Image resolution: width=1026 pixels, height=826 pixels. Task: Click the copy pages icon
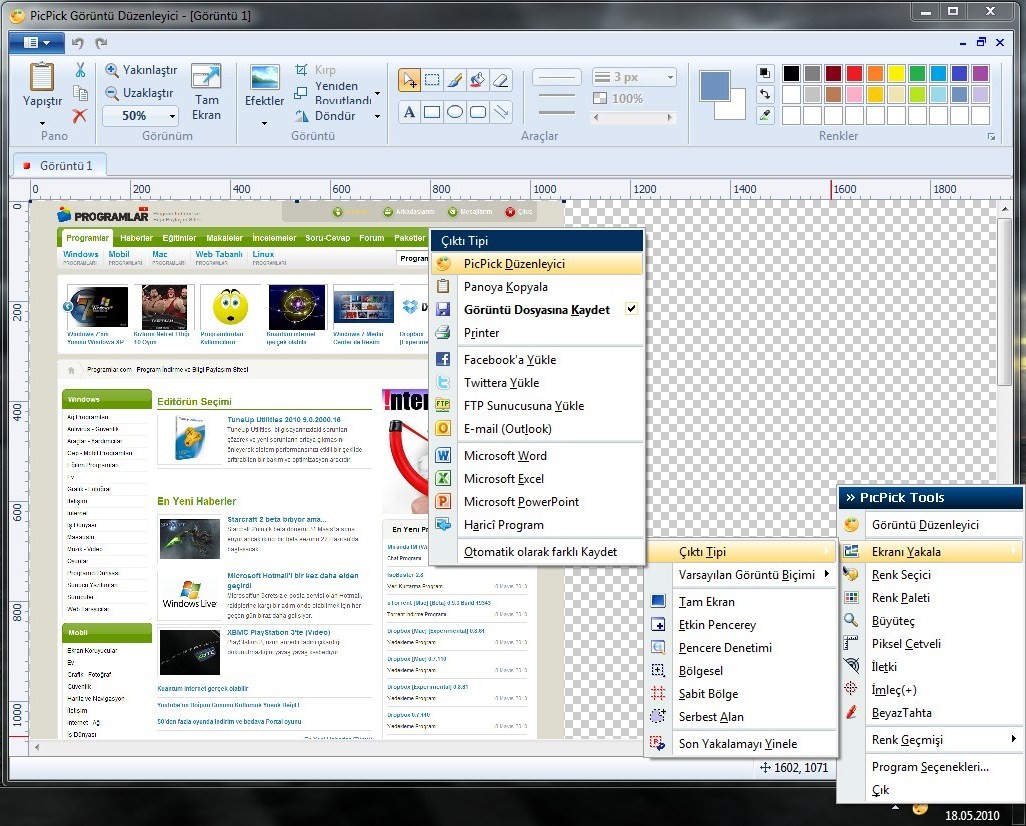click(x=80, y=92)
